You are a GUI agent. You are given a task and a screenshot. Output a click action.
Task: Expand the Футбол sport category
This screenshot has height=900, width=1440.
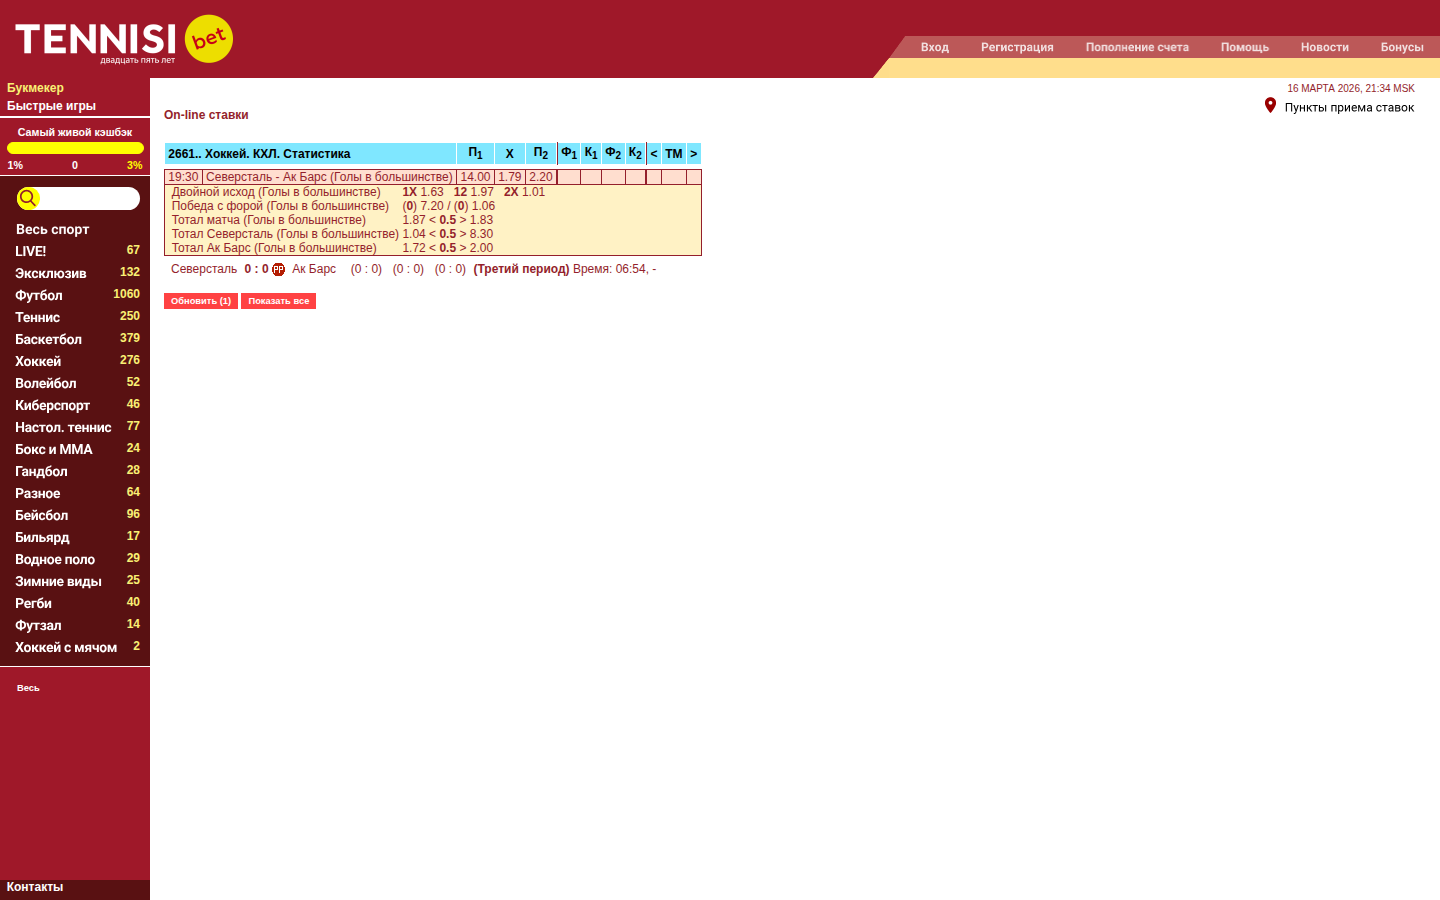click(x=39, y=295)
